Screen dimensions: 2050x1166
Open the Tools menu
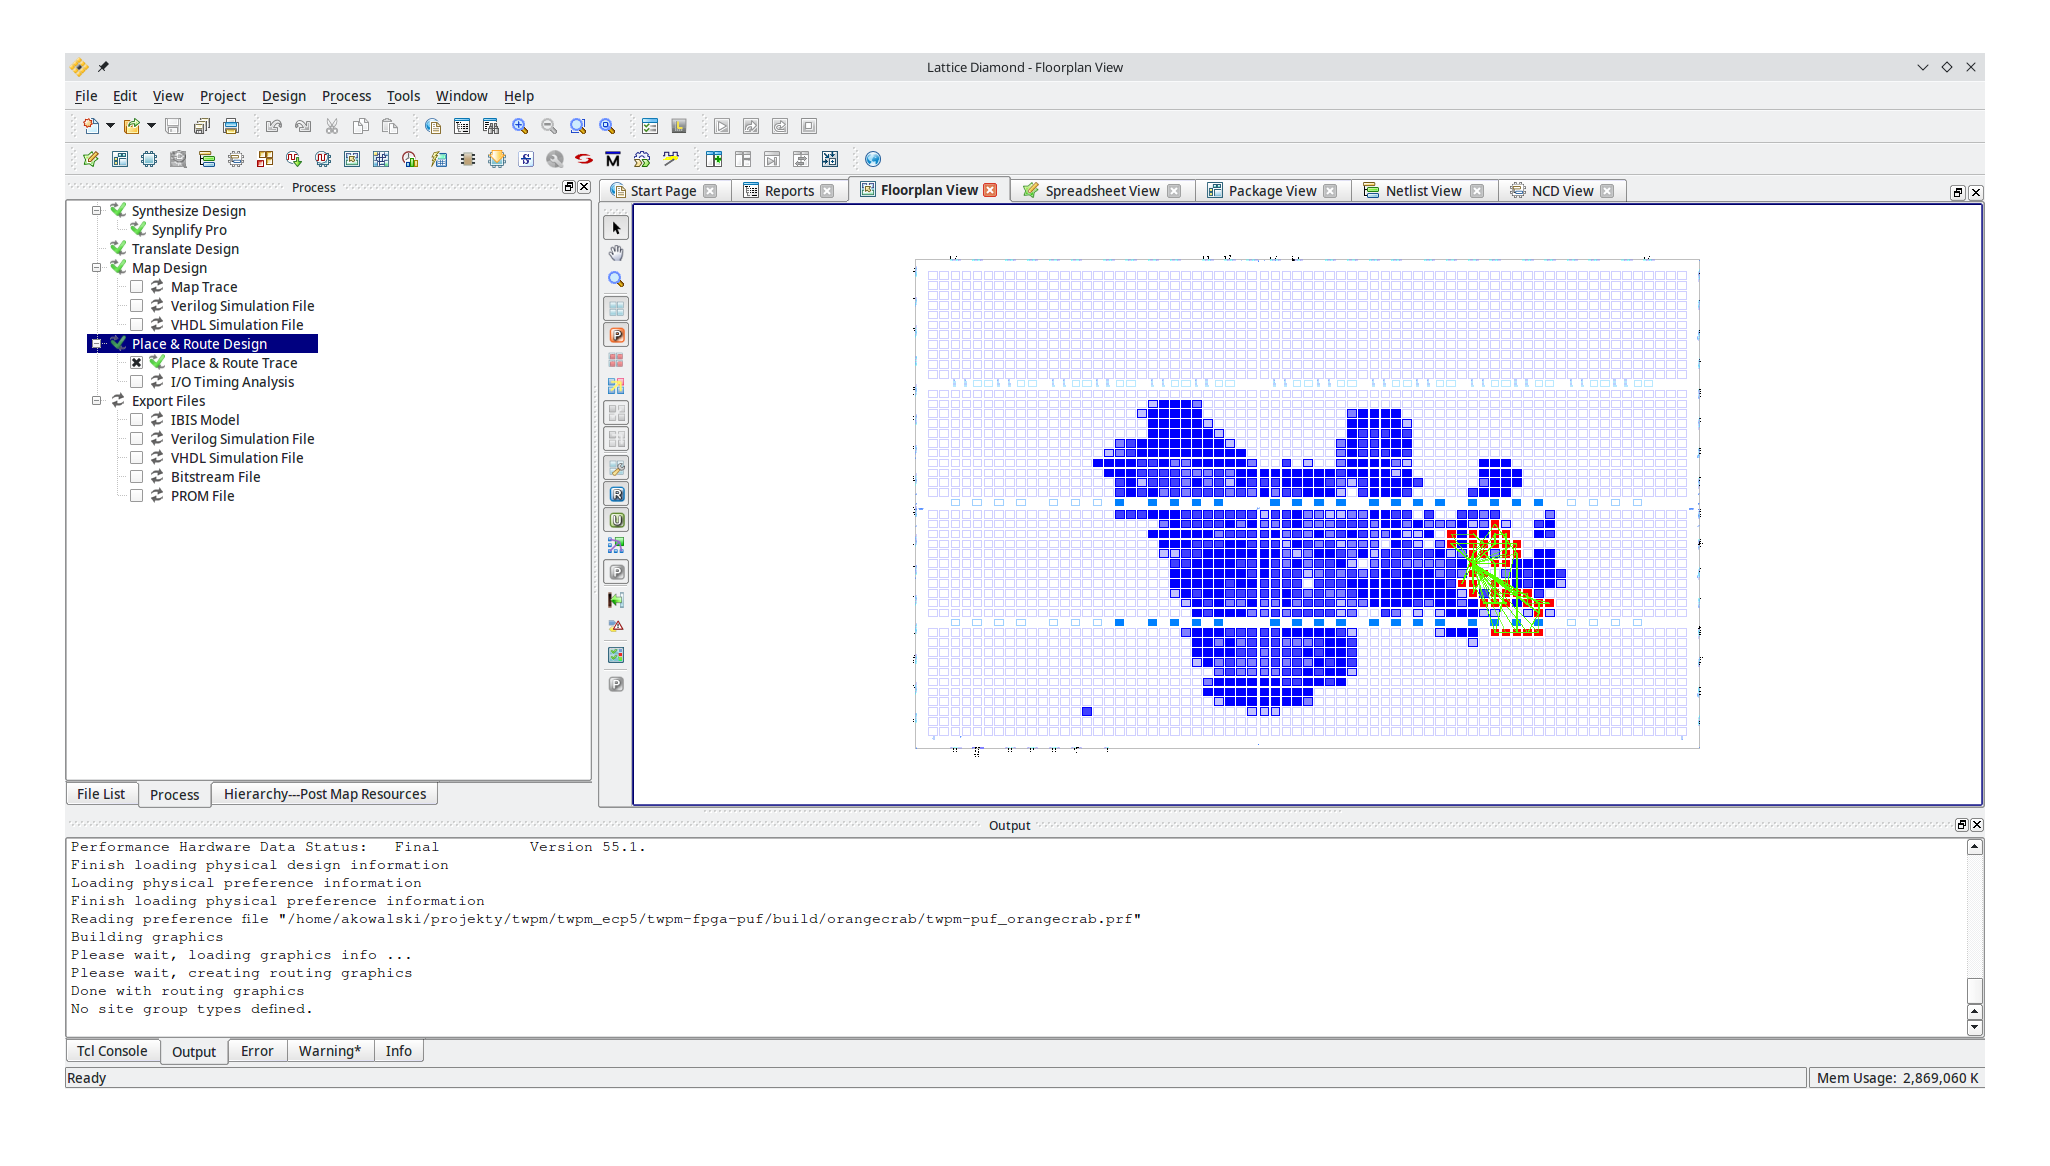point(403,96)
